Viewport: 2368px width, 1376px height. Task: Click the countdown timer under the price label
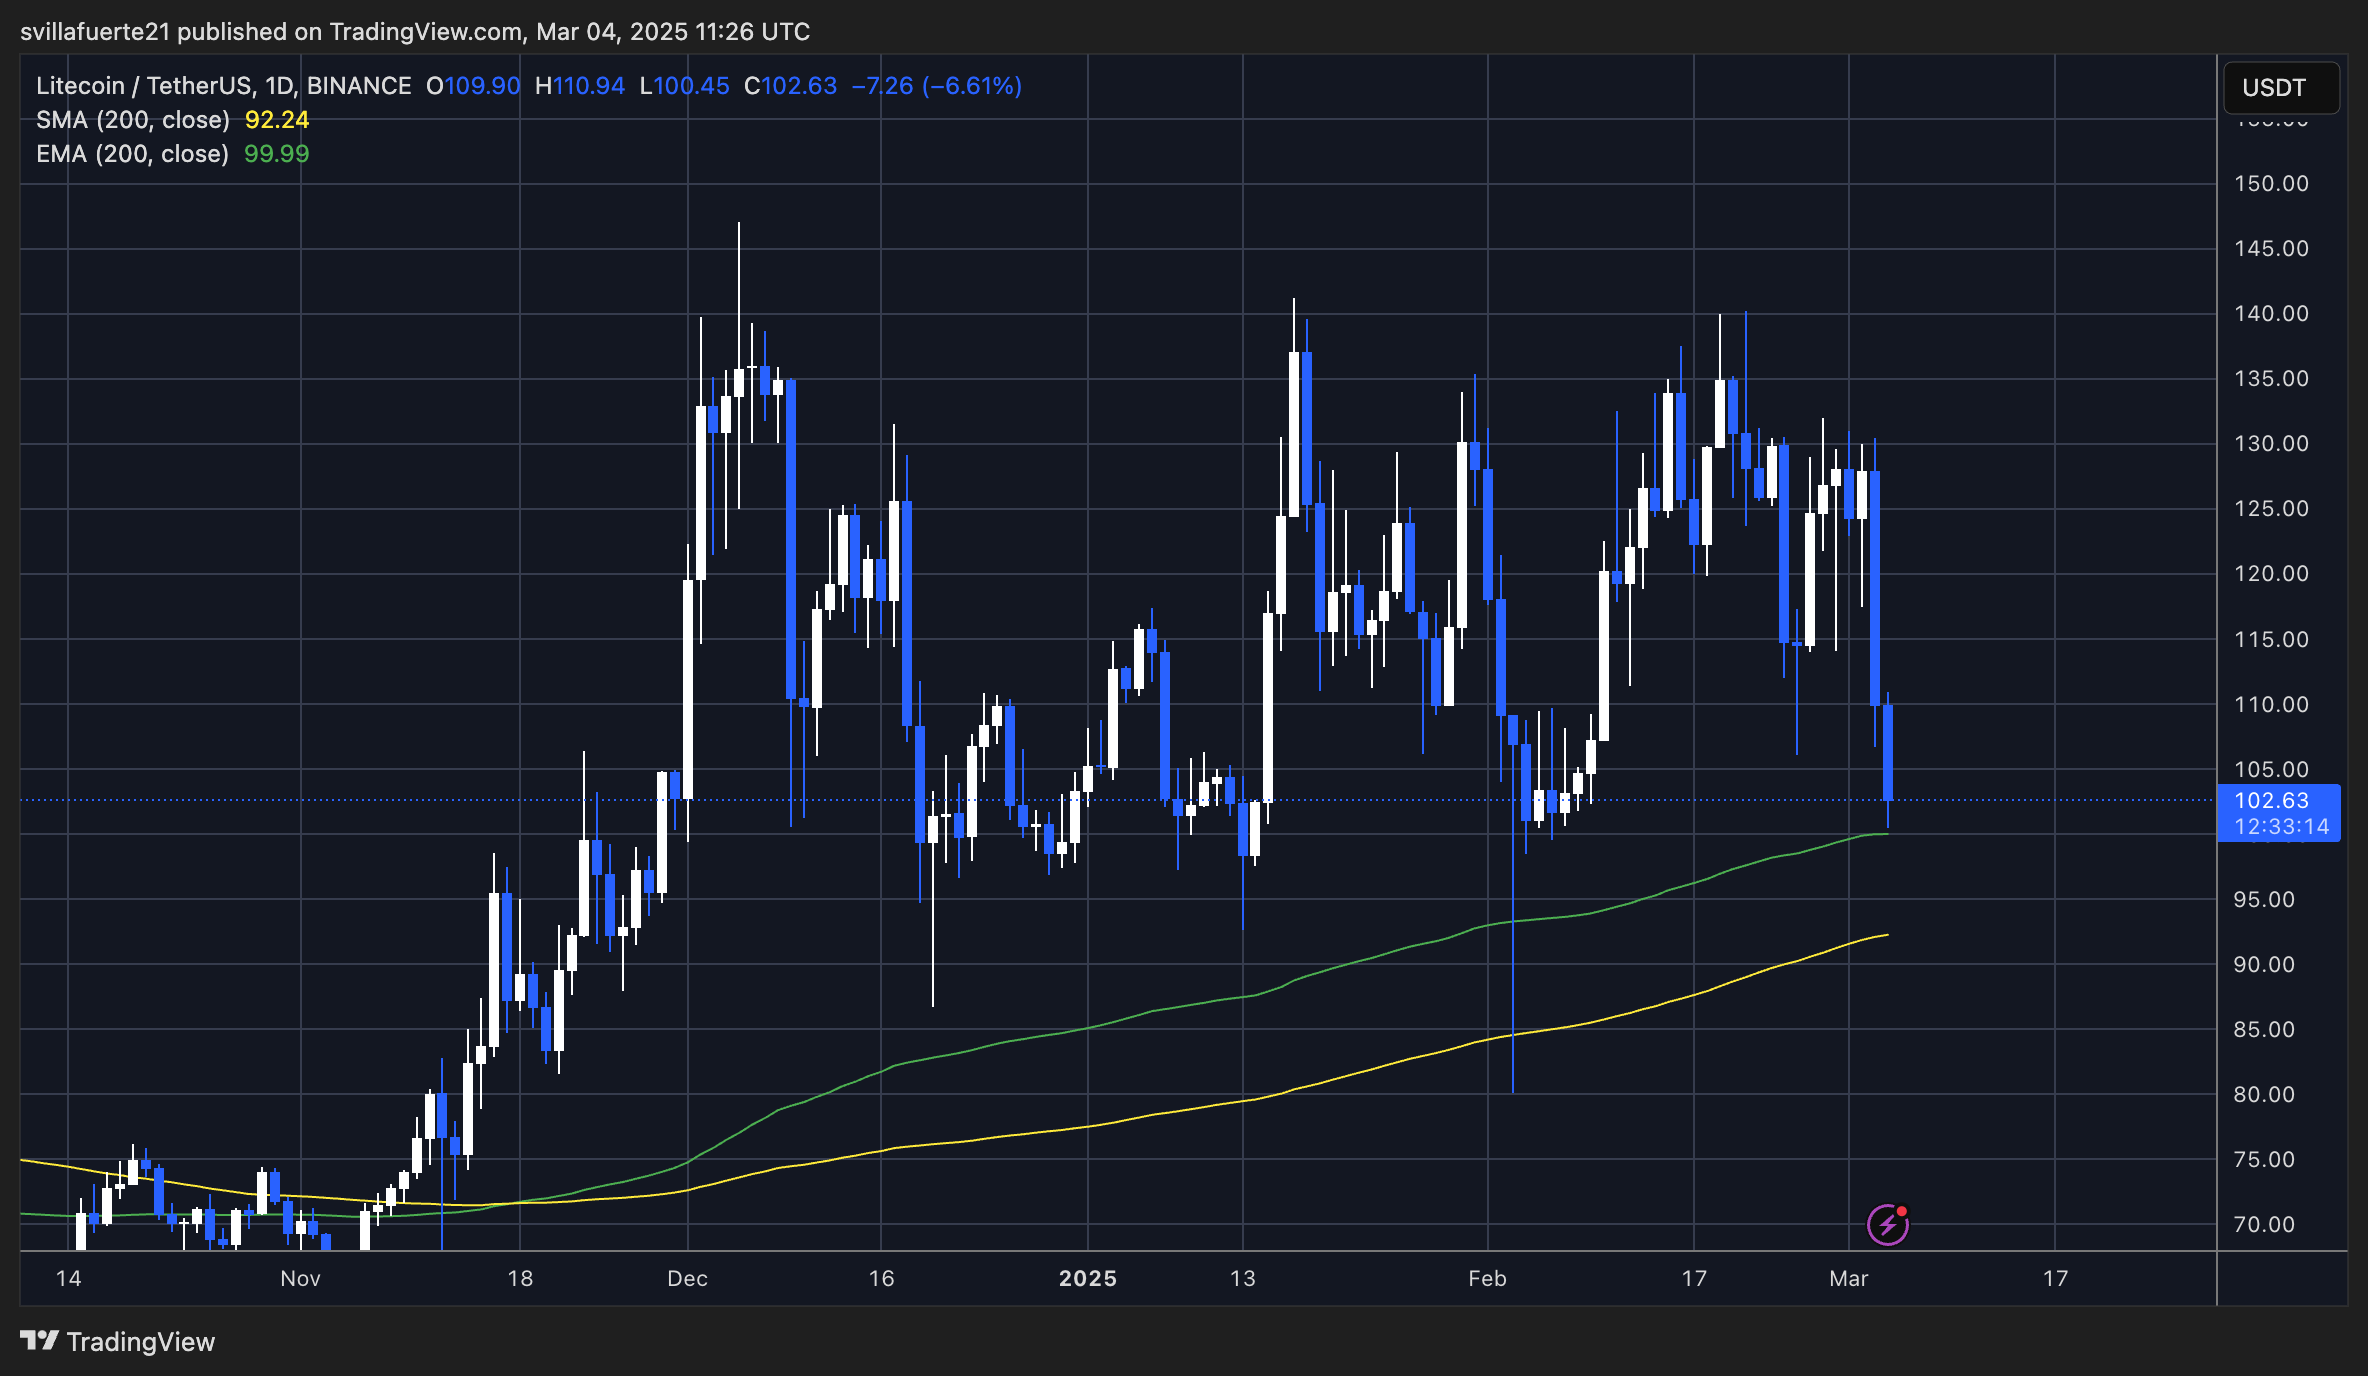(2283, 826)
